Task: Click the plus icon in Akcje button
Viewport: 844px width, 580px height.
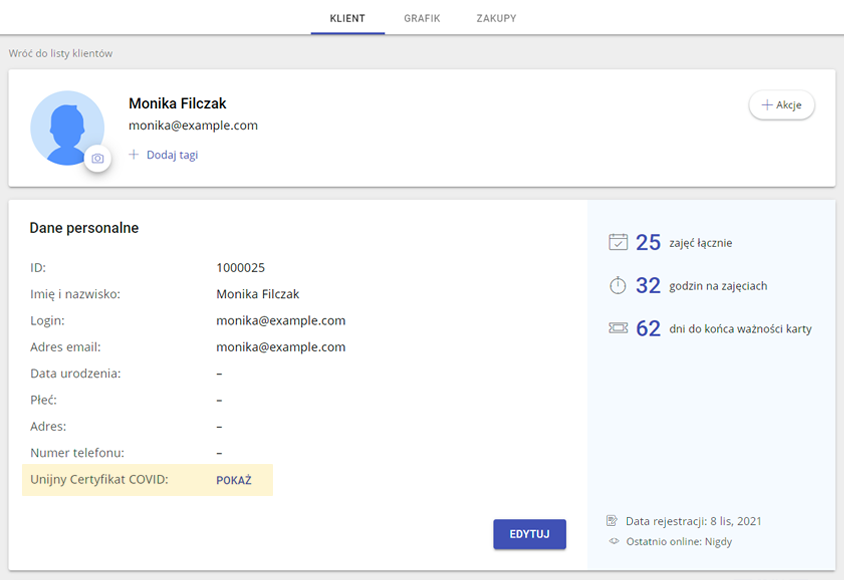Action: tap(767, 105)
